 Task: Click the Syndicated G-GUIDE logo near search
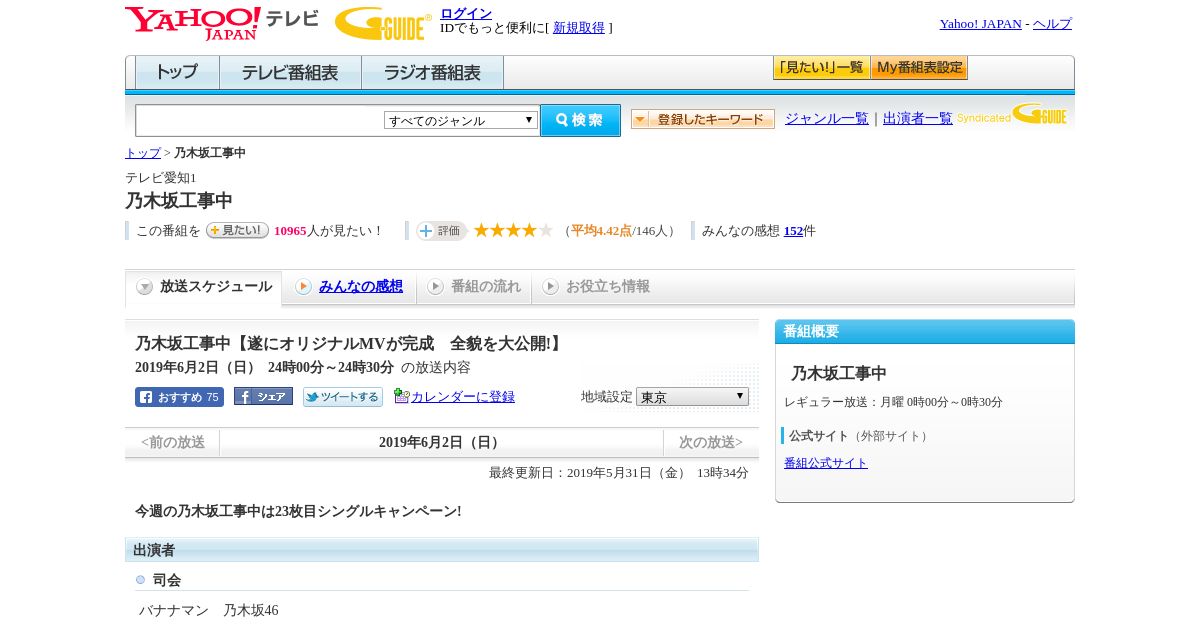(1012, 115)
